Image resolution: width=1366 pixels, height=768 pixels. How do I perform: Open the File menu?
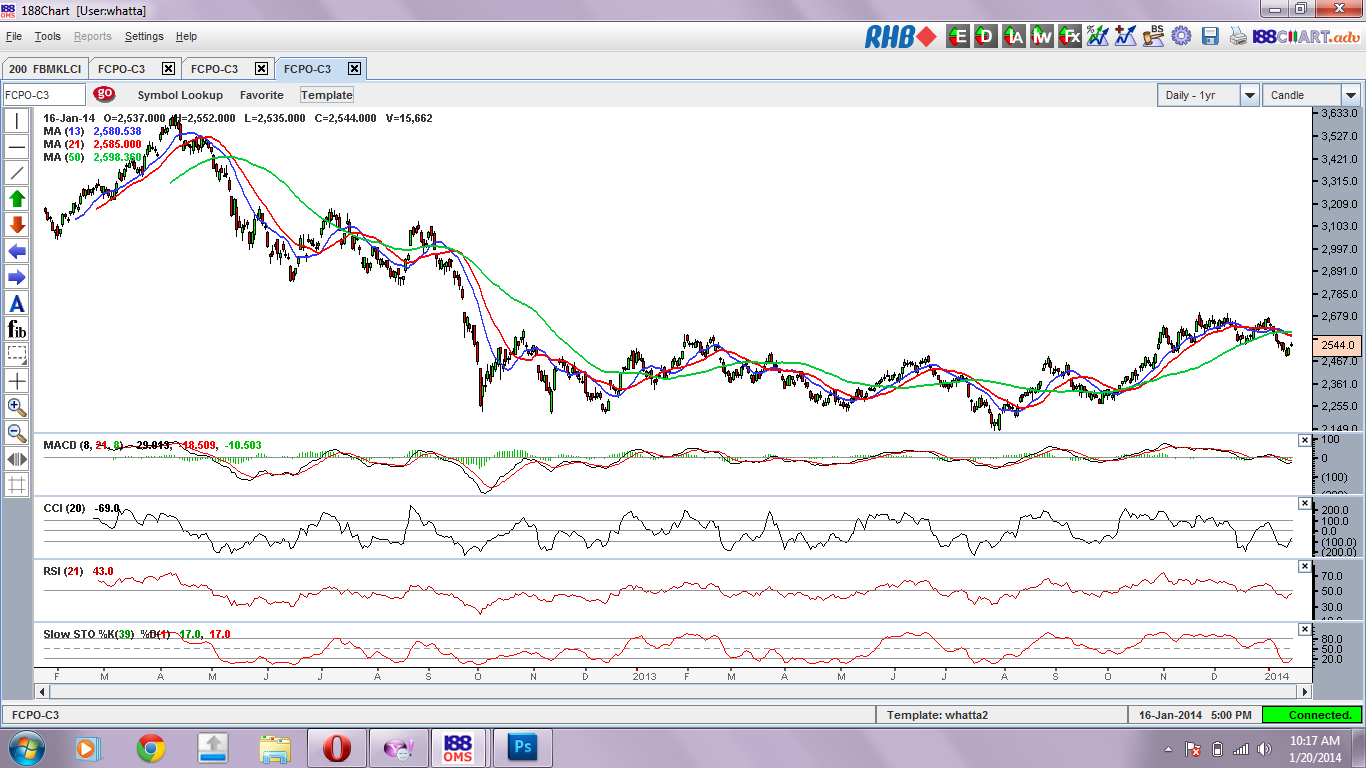(14, 36)
